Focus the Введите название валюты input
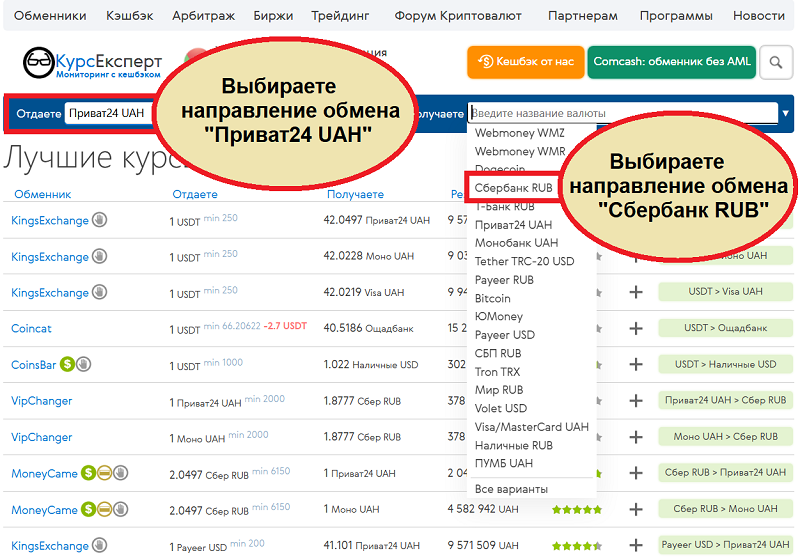The height and width of the screenshot is (560, 800). click(623, 113)
